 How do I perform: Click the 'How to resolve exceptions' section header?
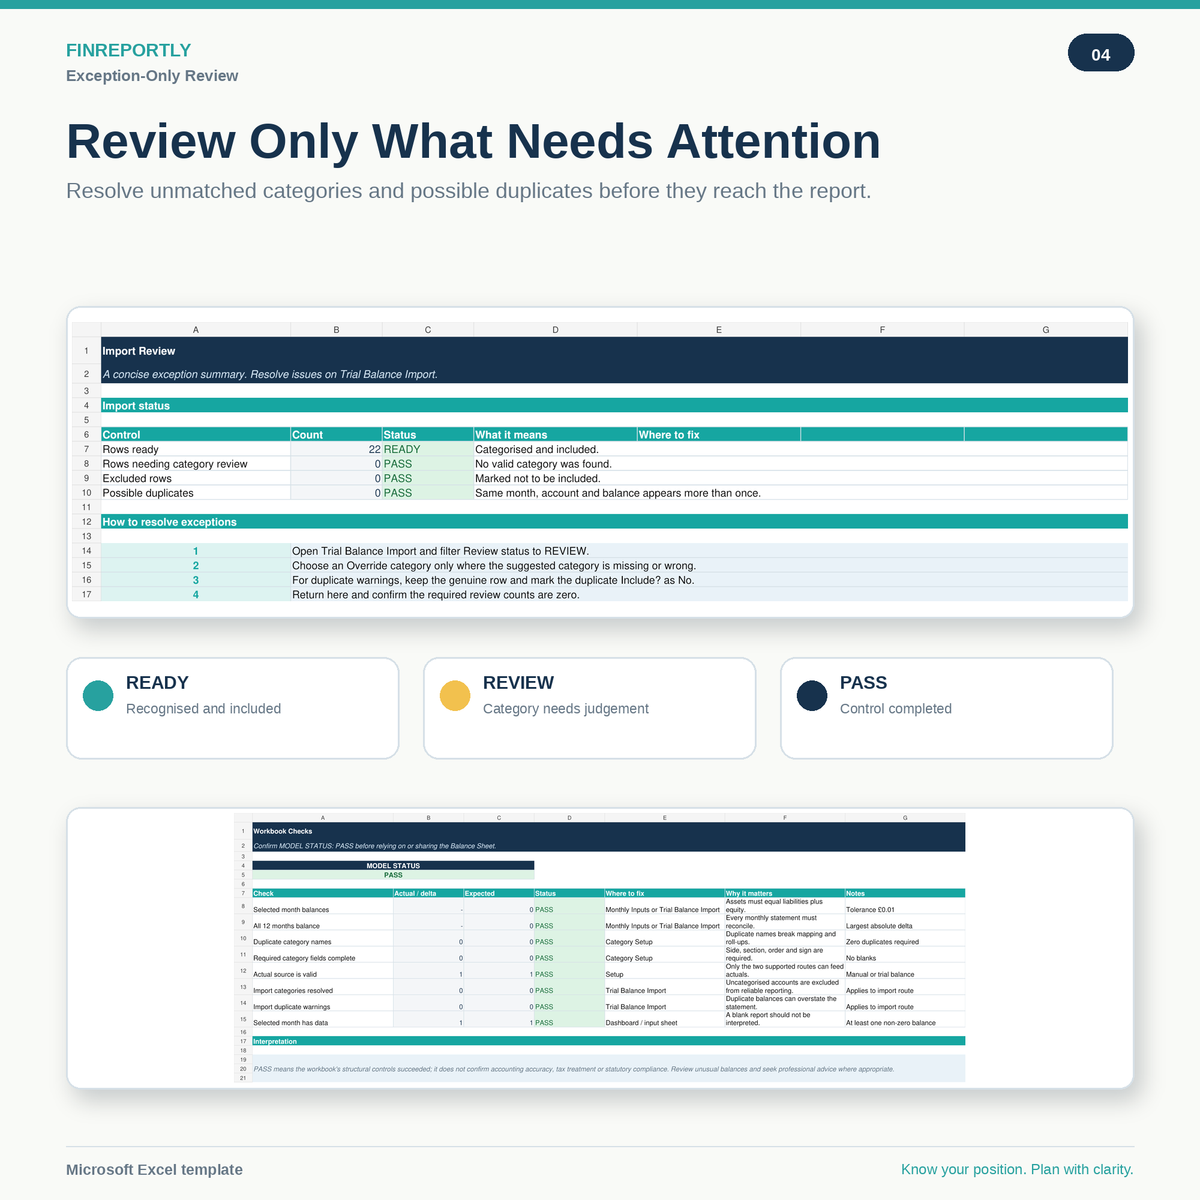[x=614, y=521]
